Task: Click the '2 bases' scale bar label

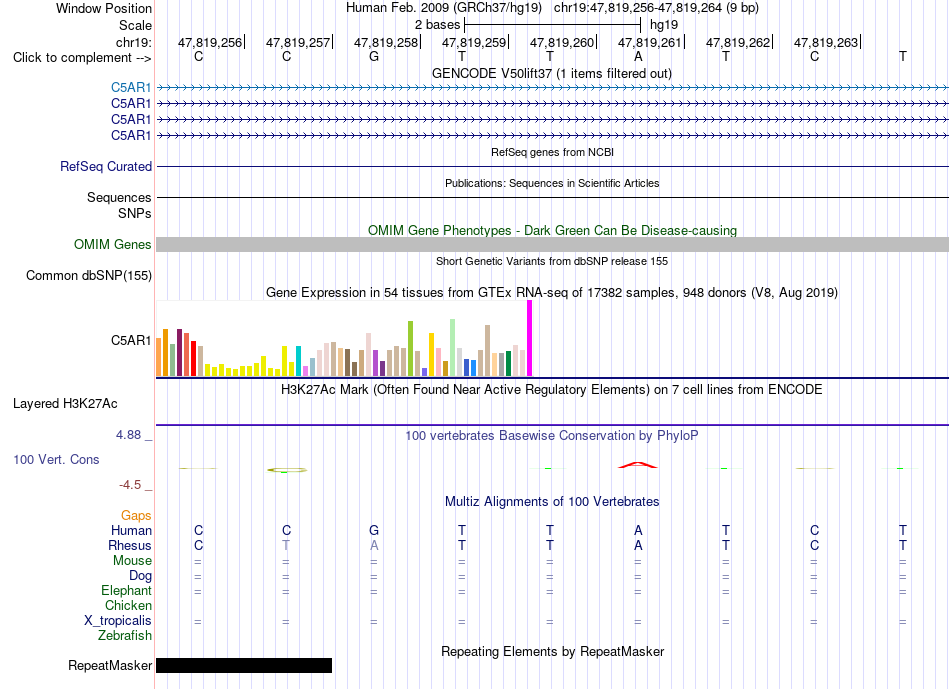Action: coord(437,25)
